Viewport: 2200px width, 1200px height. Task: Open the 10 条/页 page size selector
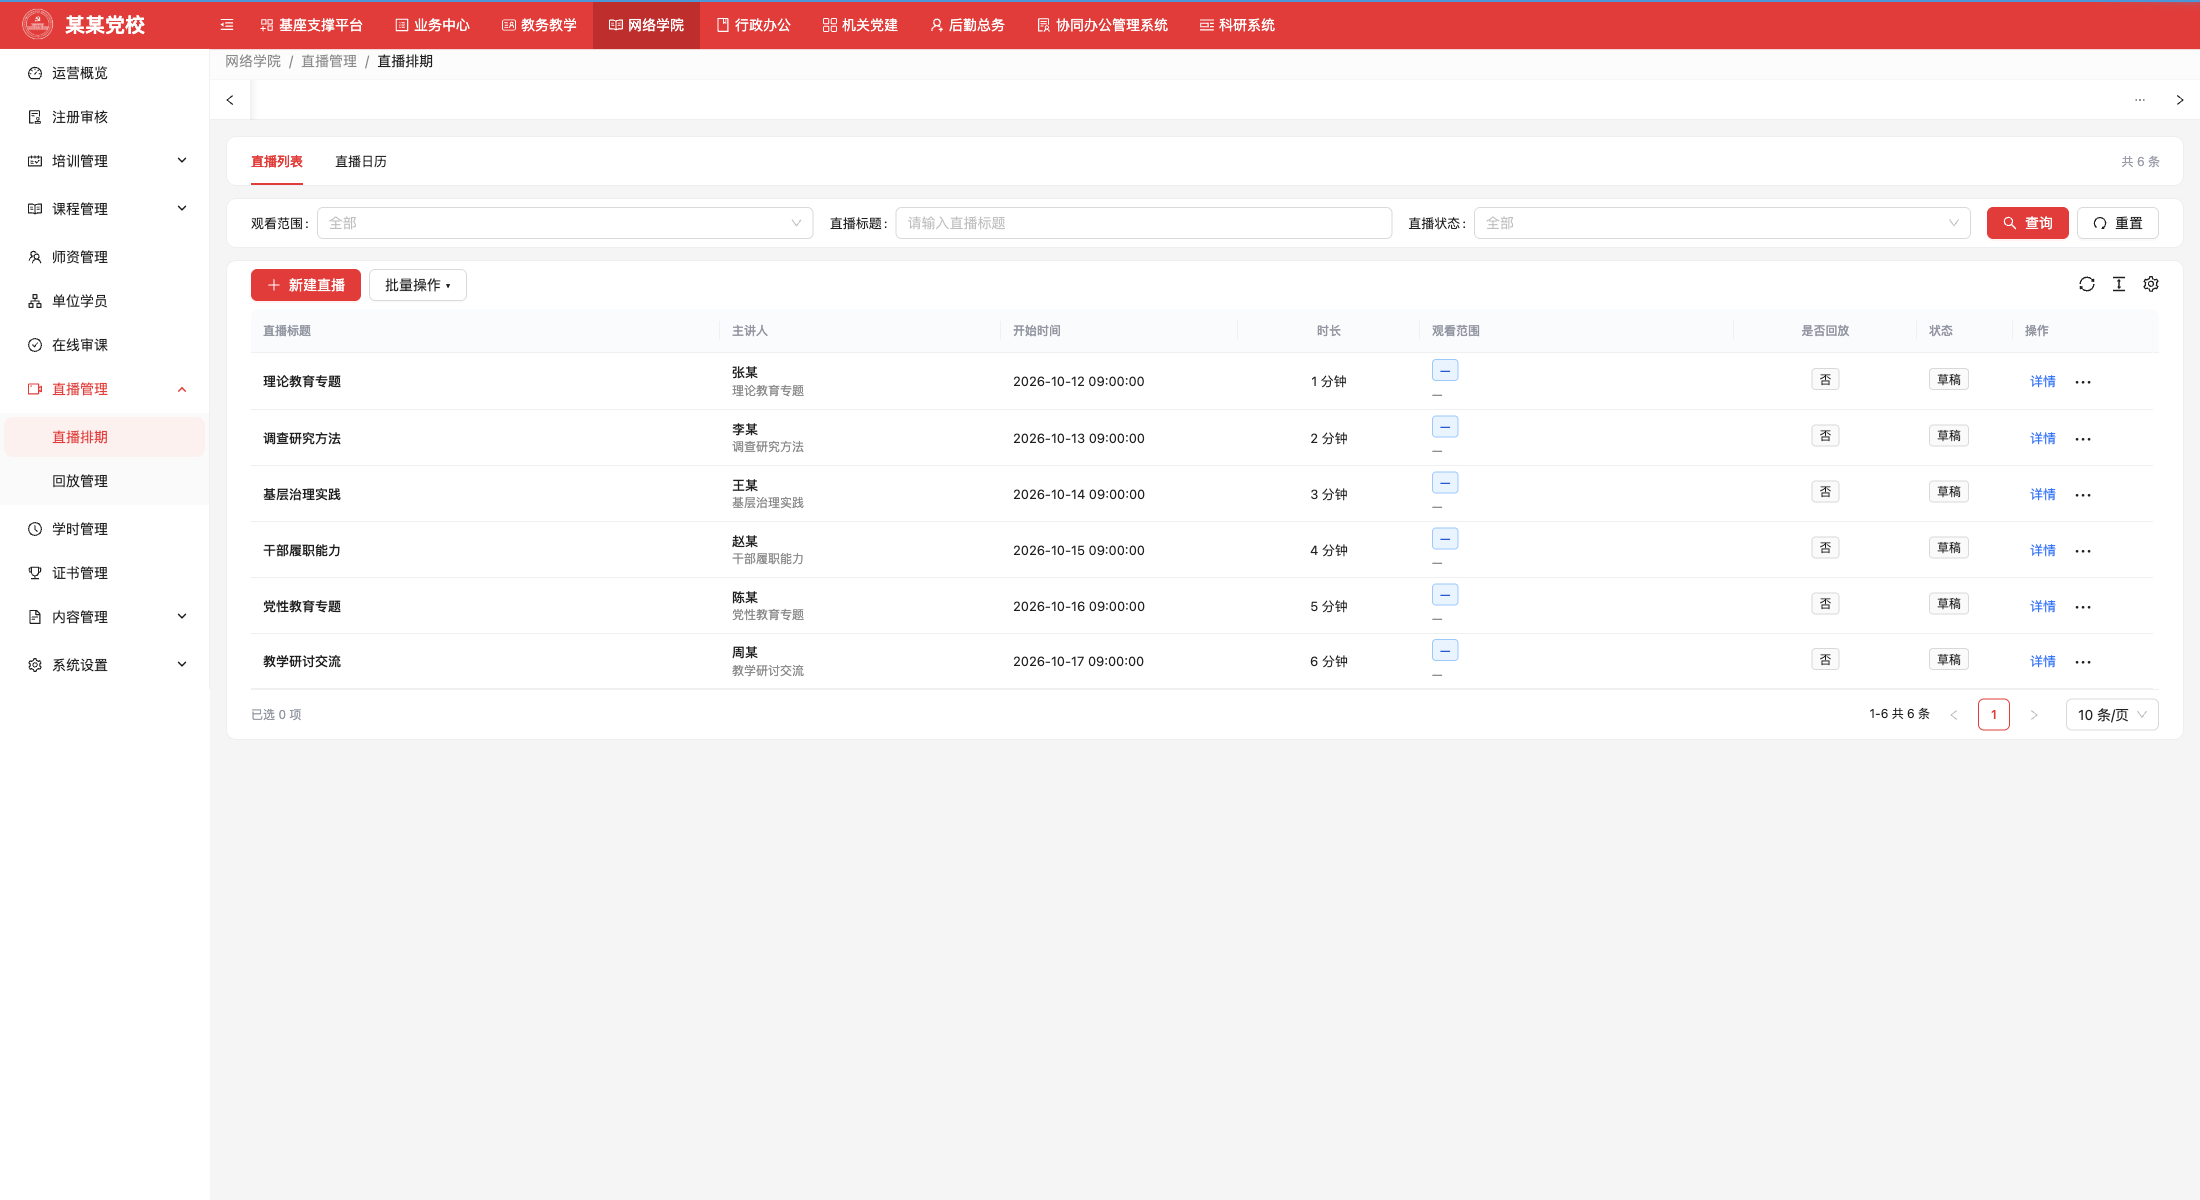pyautogui.click(x=2112, y=715)
